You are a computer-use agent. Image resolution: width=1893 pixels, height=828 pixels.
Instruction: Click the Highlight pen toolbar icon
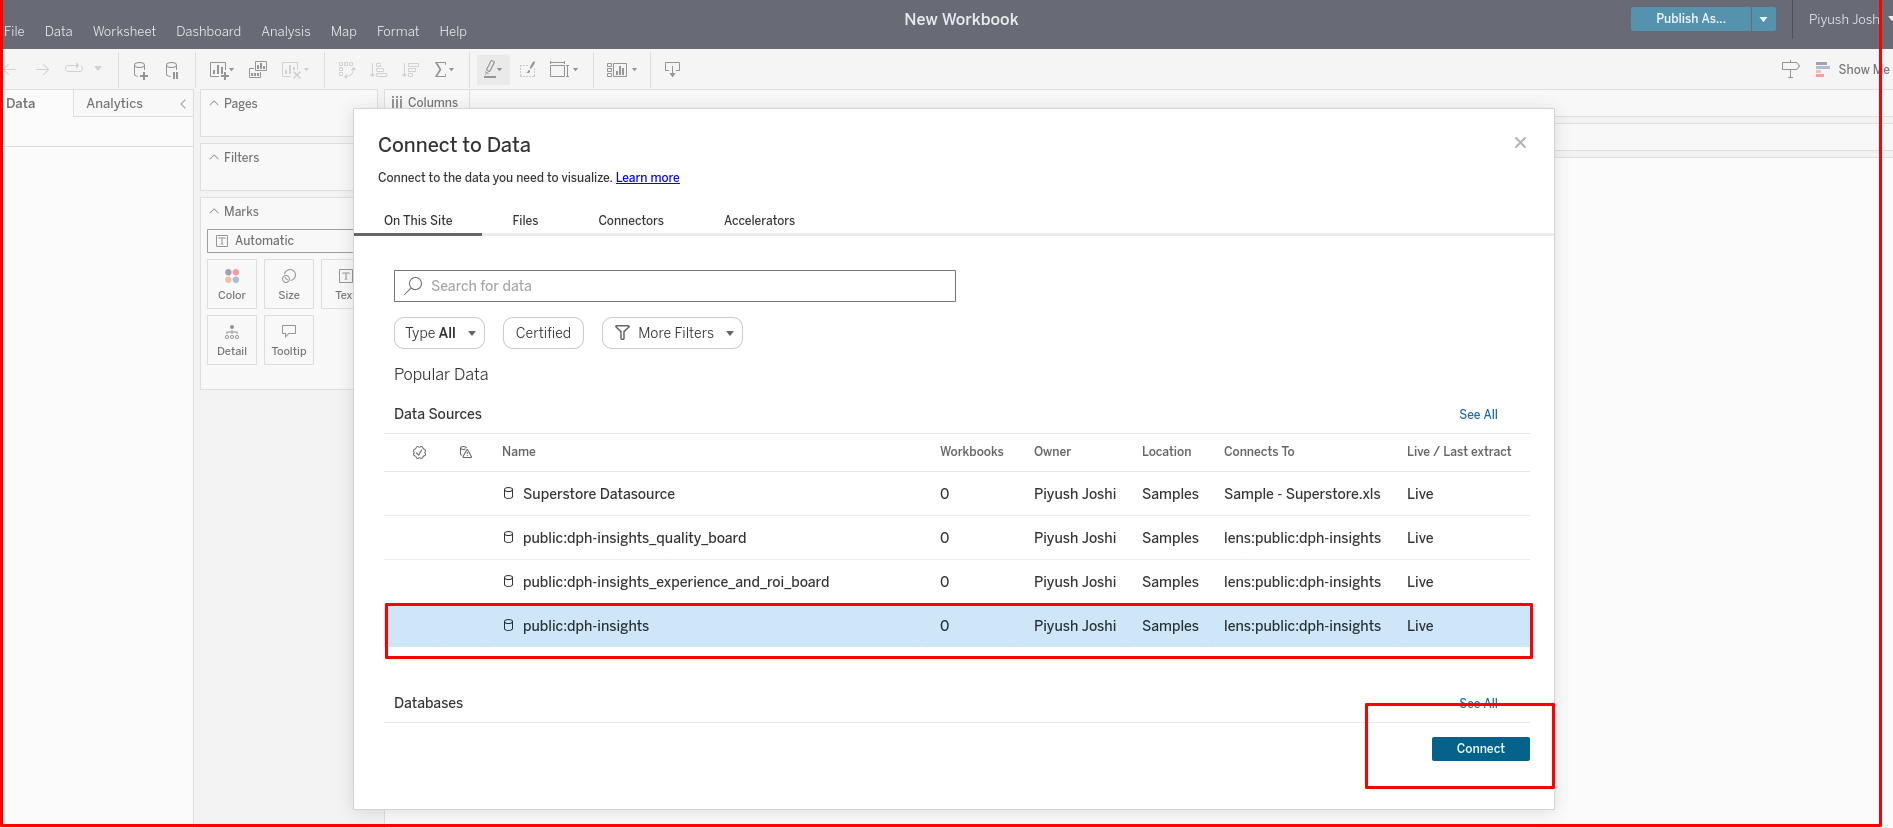point(493,70)
